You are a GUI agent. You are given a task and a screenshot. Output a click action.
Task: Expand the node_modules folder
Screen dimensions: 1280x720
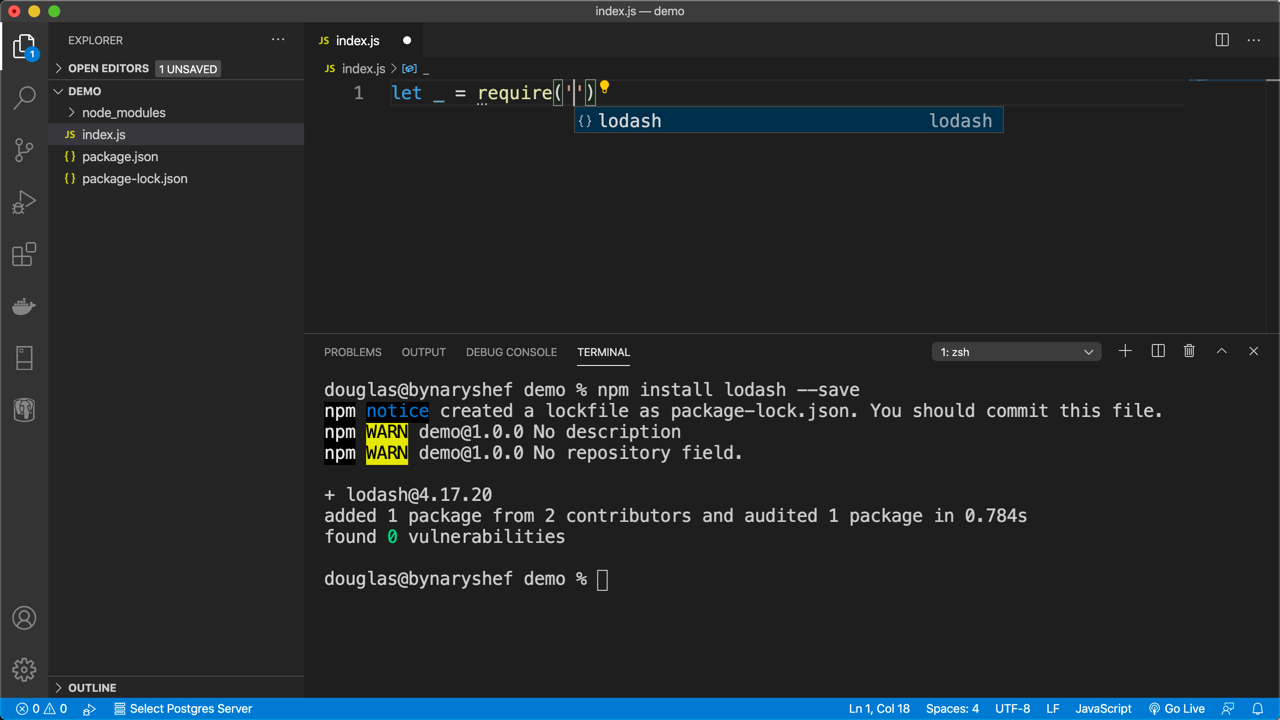(x=123, y=113)
